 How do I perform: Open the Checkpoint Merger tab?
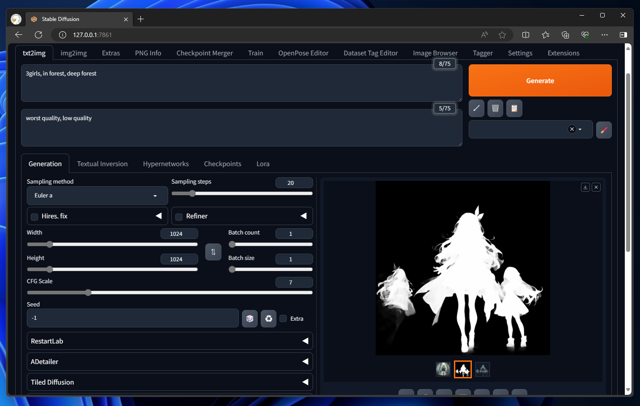[x=204, y=53]
